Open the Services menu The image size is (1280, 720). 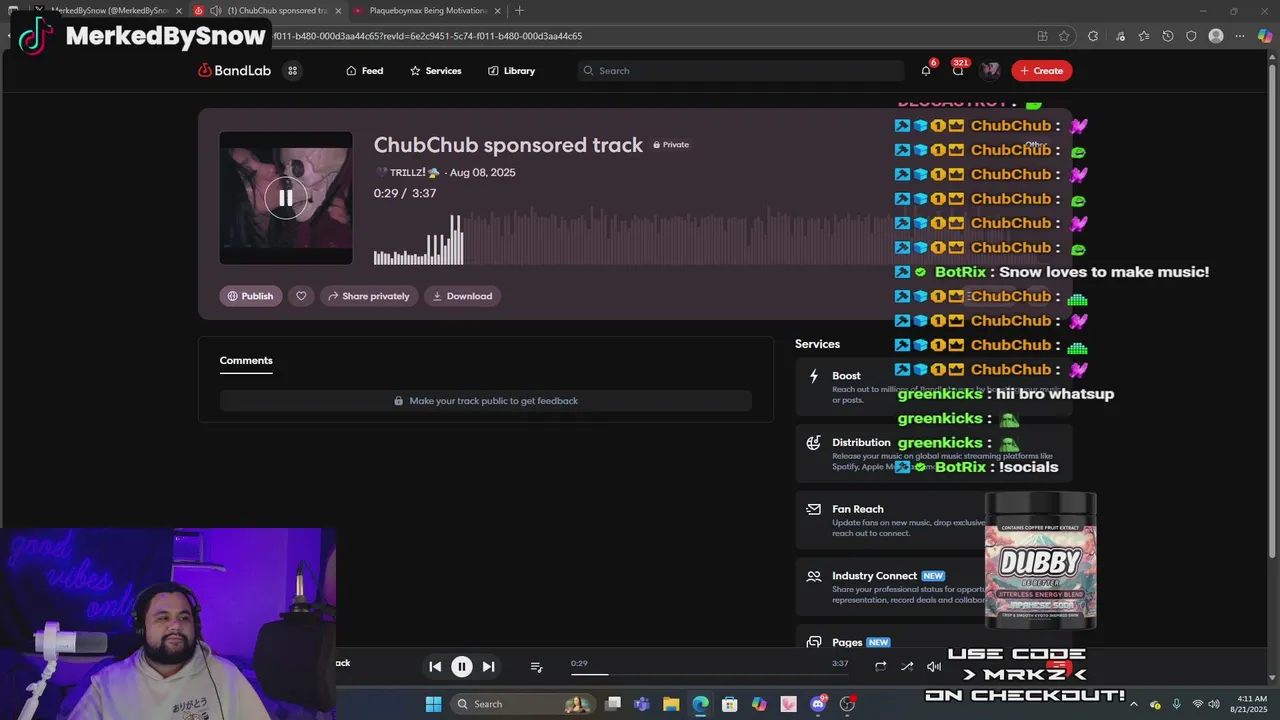point(435,71)
